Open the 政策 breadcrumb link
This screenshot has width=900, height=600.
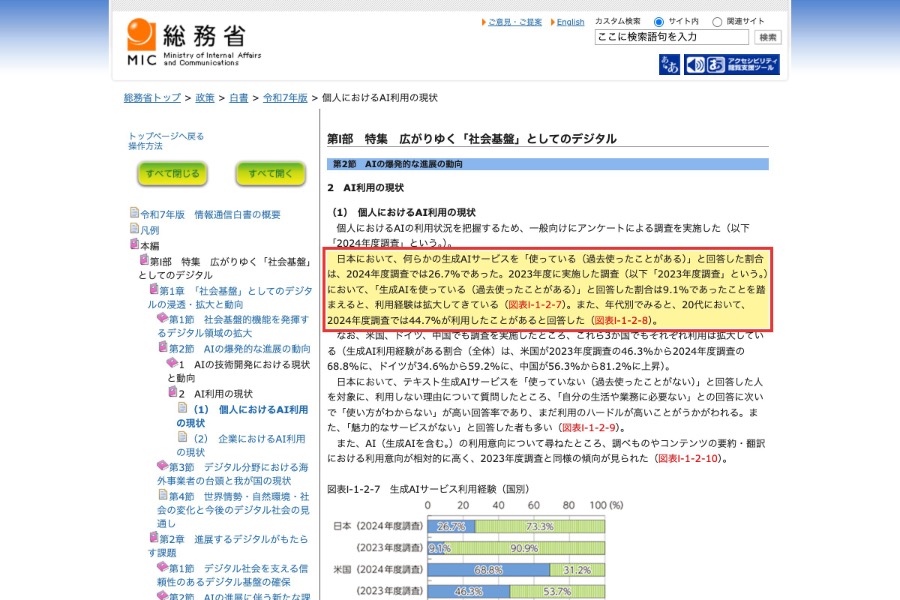click(205, 98)
